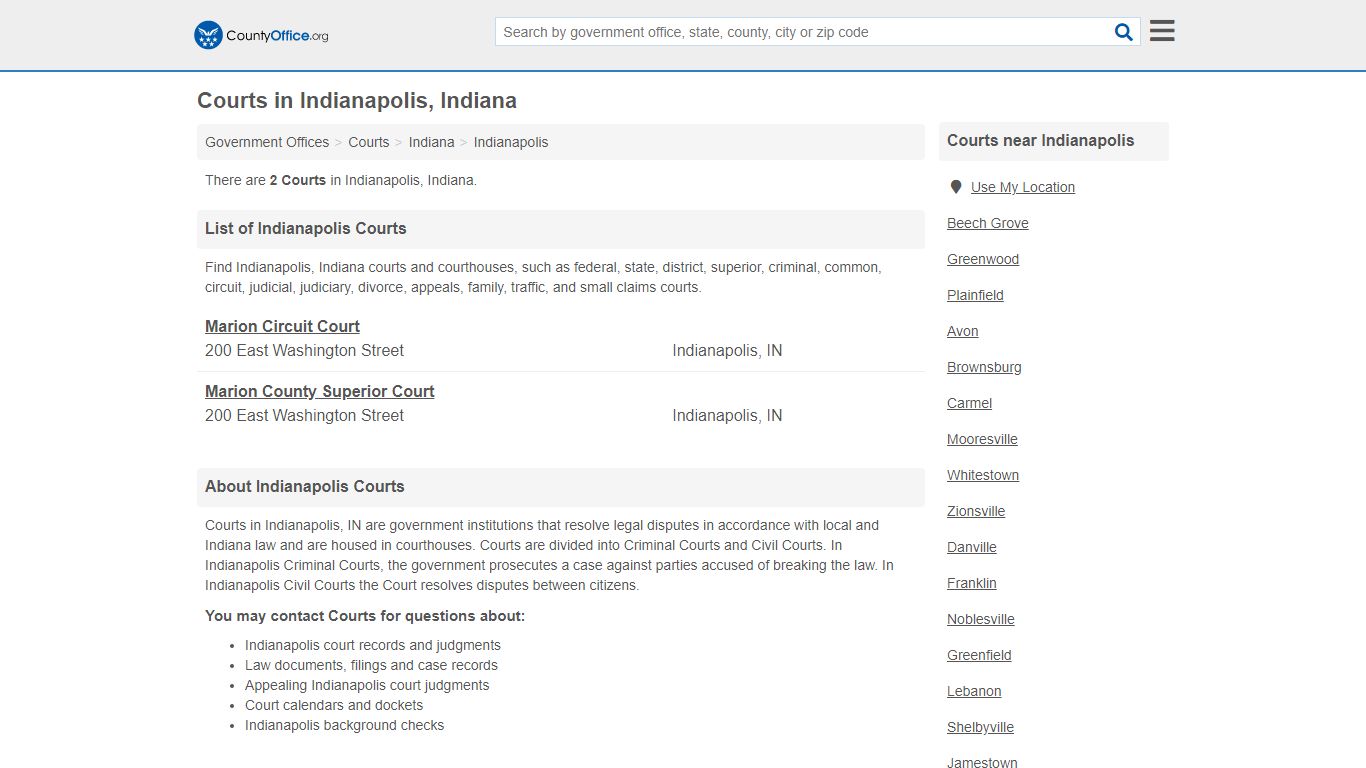Open the Marion Circuit Court link
1366x768 pixels.
pyautogui.click(x=282, y=326)
